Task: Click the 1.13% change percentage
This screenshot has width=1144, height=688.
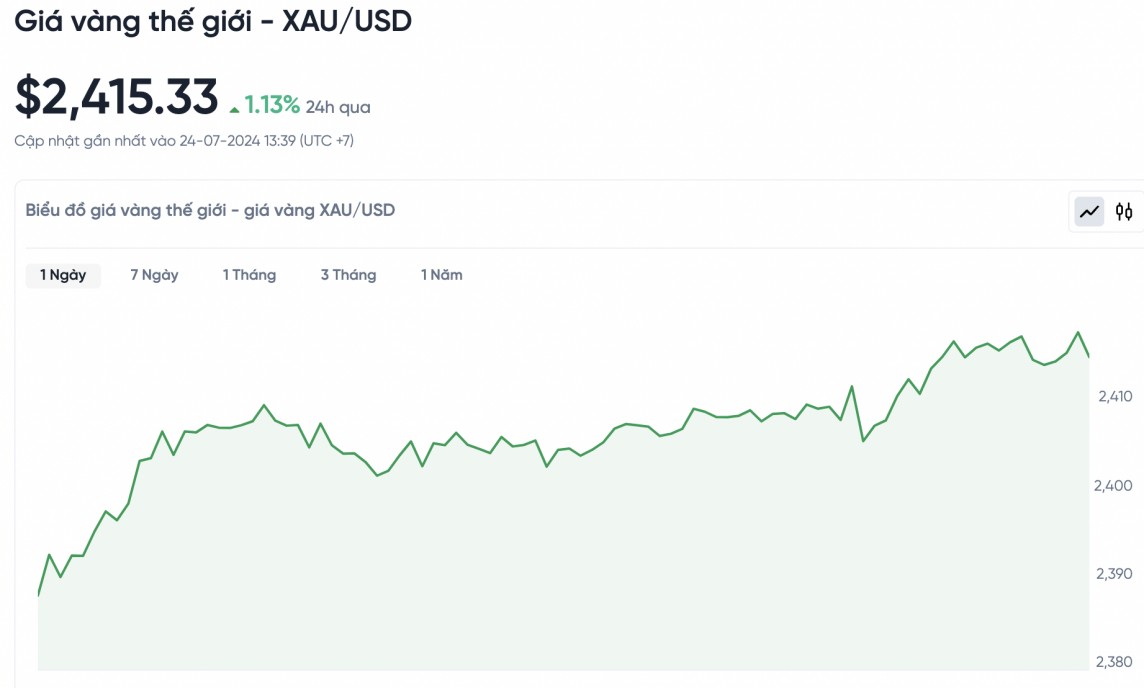Action: coord(272,104)
